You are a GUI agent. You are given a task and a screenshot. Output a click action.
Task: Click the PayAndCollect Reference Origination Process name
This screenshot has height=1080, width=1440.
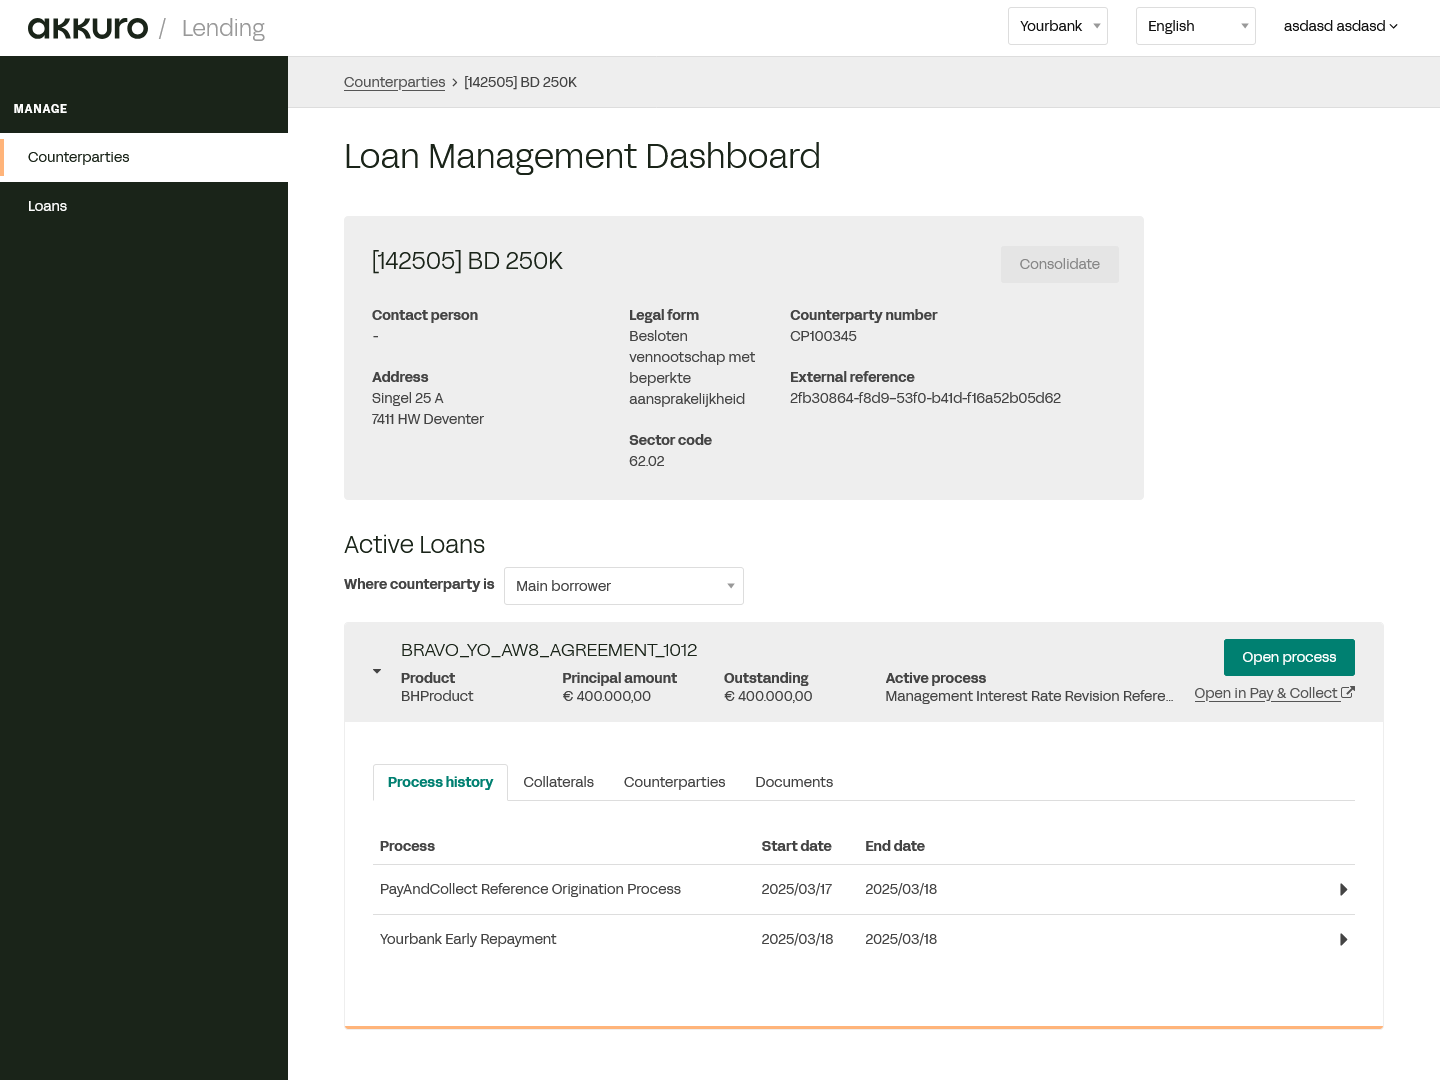[530, 889]
